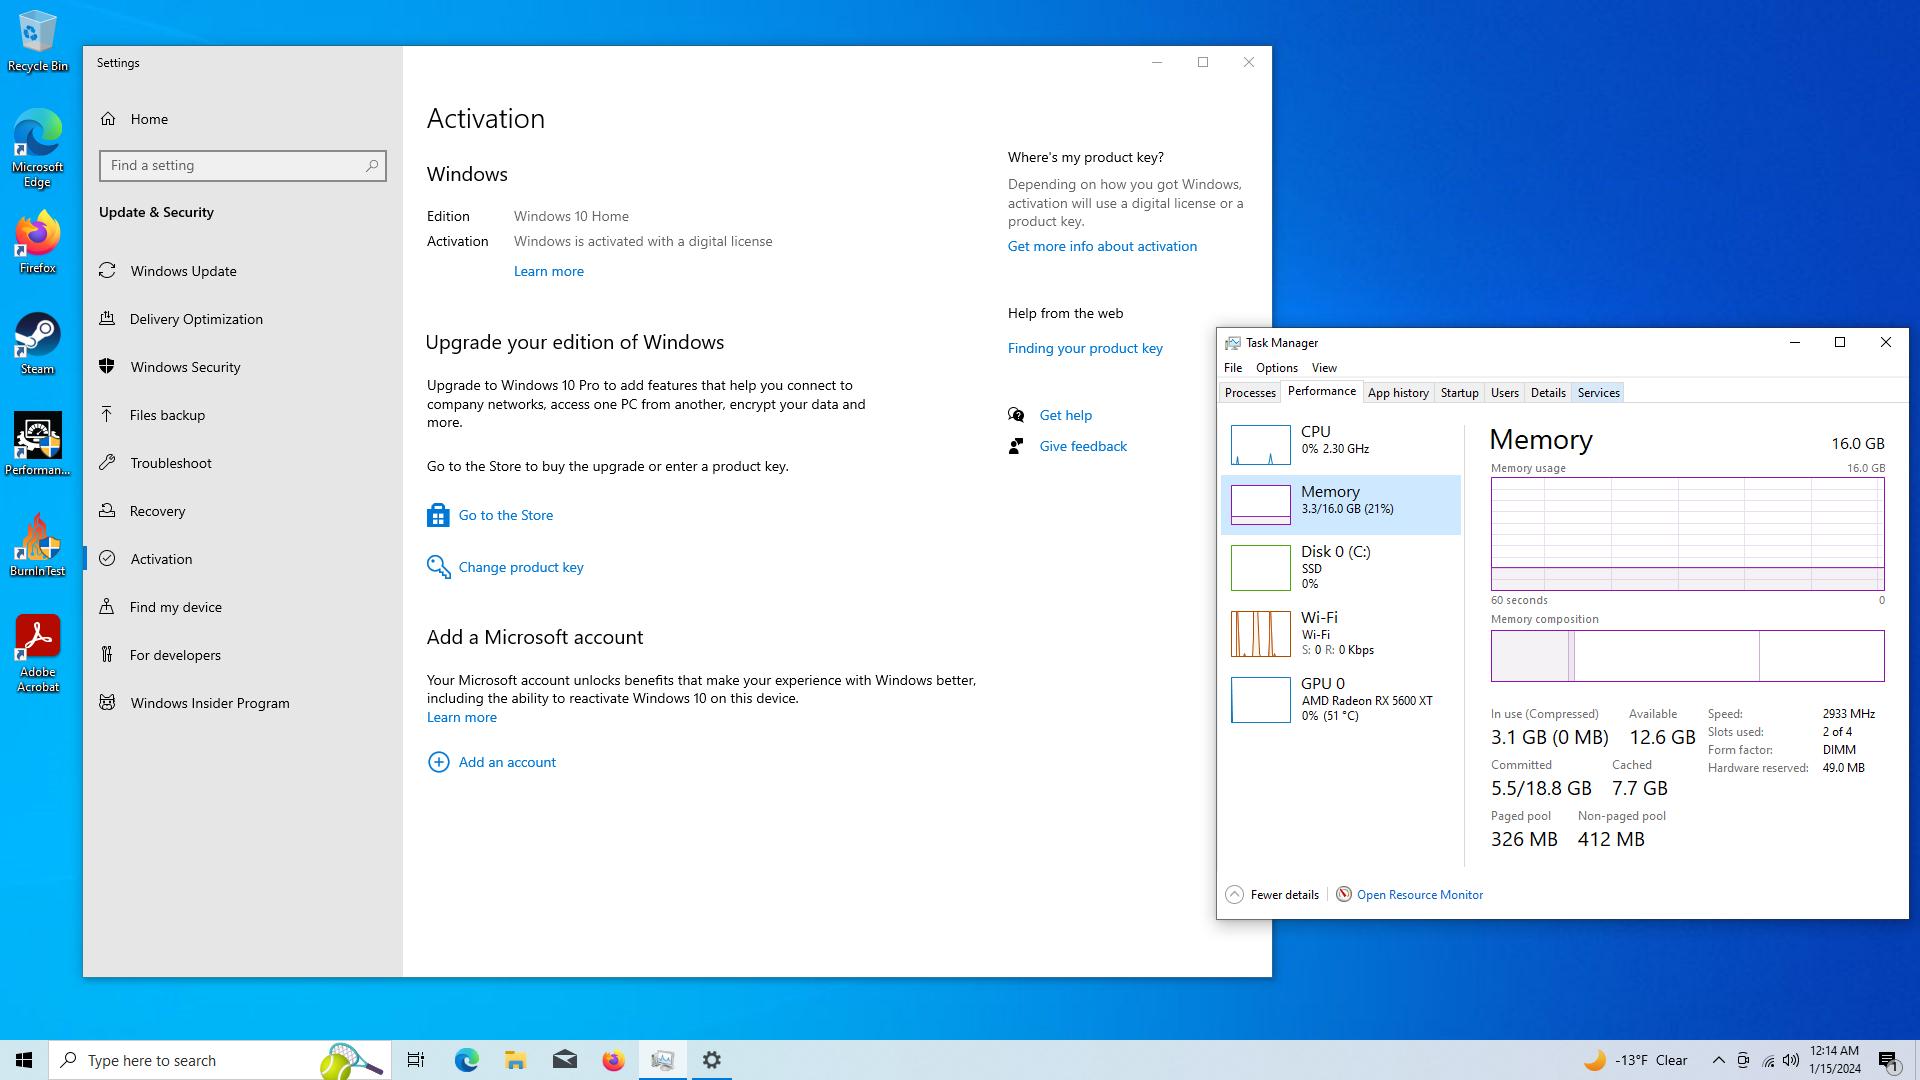Image resolution: width=1920 pixels, height=1080 pixels.
Task: Click the For developers icon
Action: [x=107, y=655]
